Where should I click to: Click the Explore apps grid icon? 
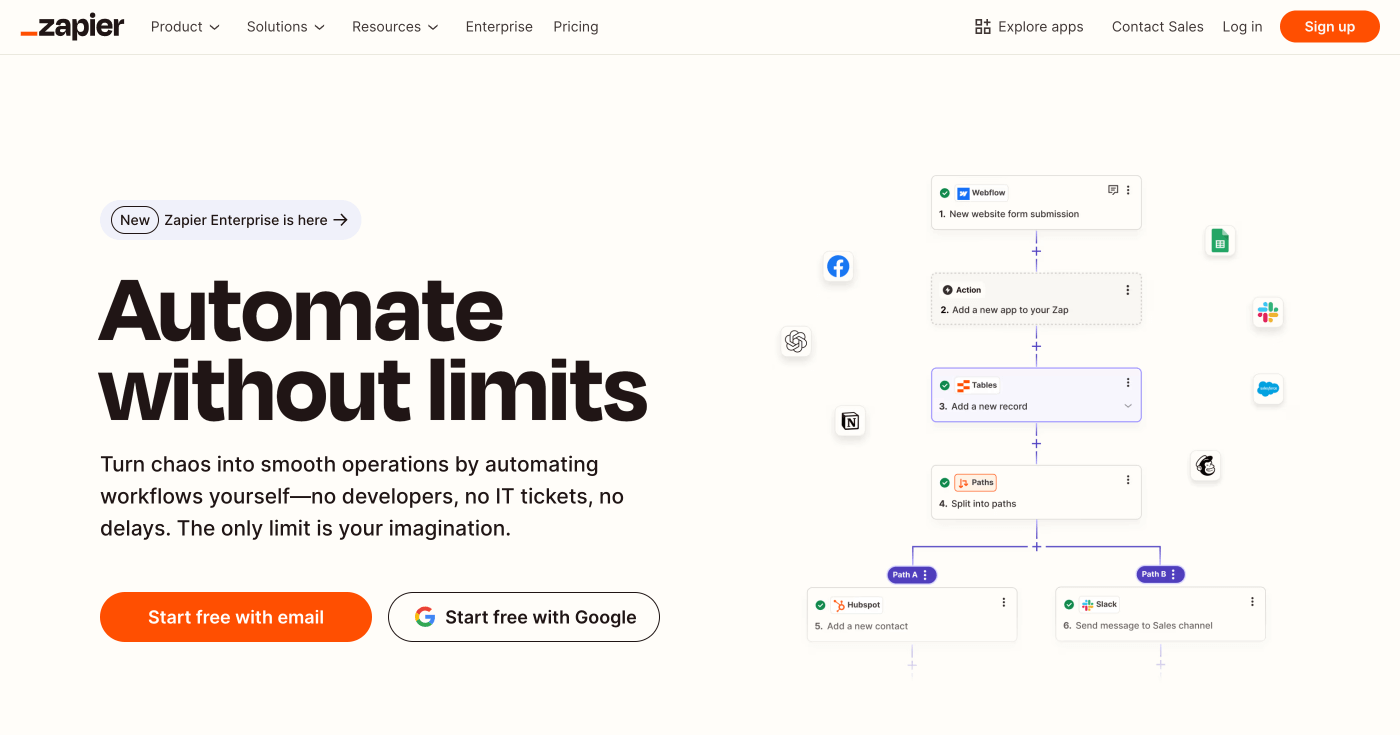pyautogui.click(x=983, y=27)
